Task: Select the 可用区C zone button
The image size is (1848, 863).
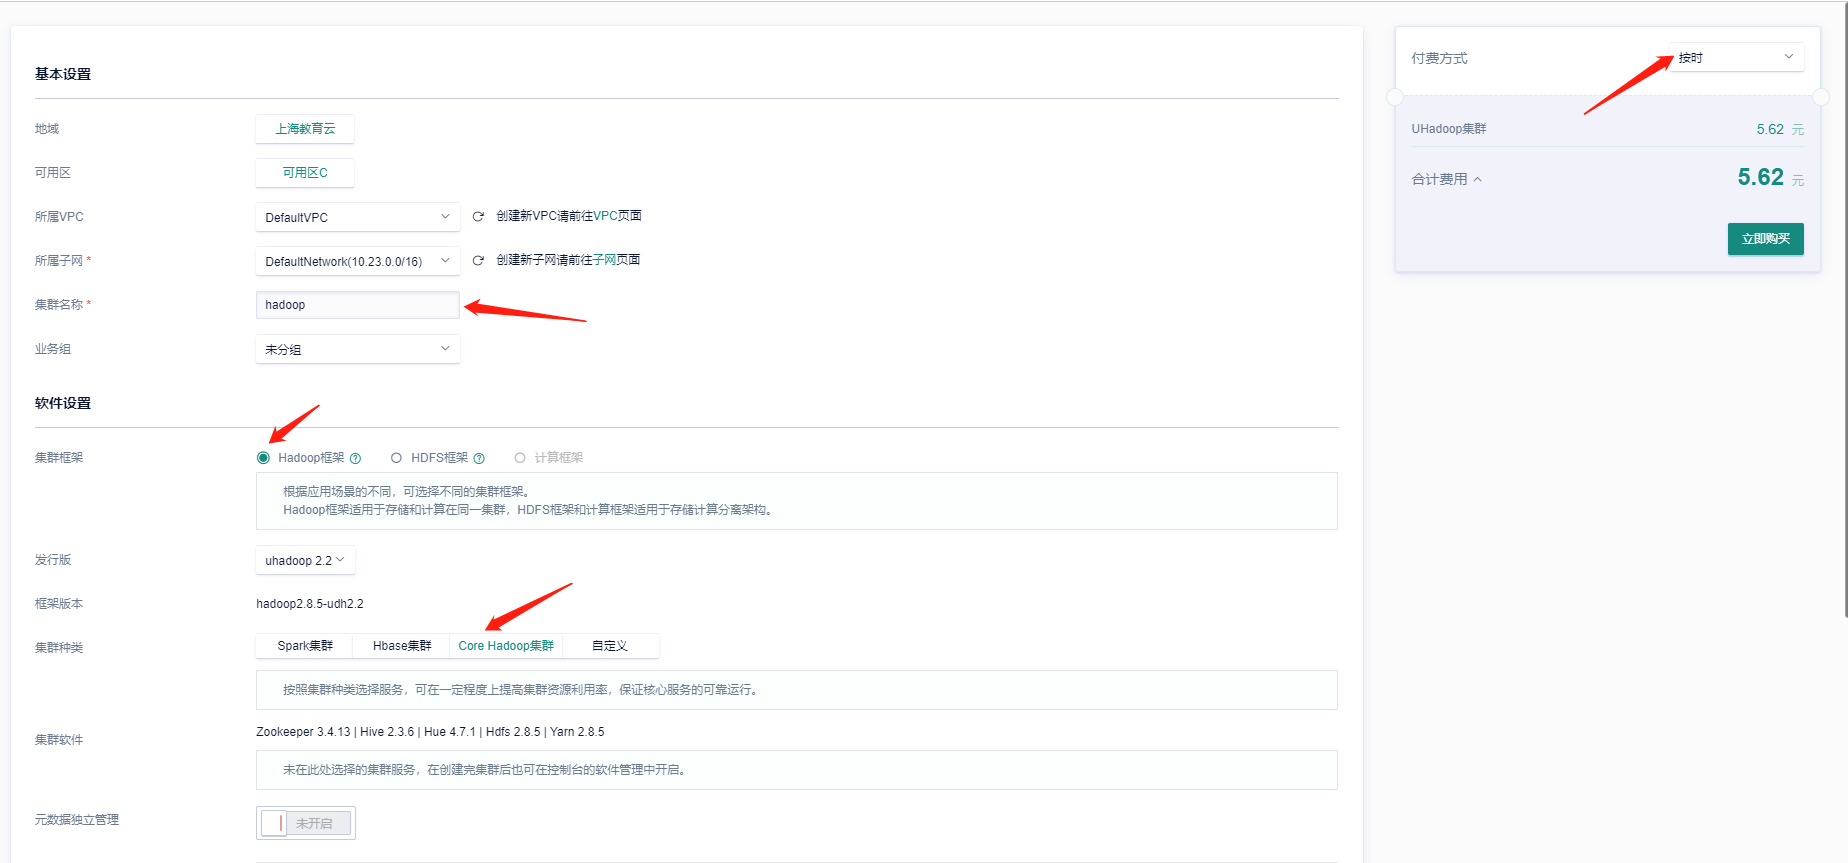Action: (x=305, y=173)
